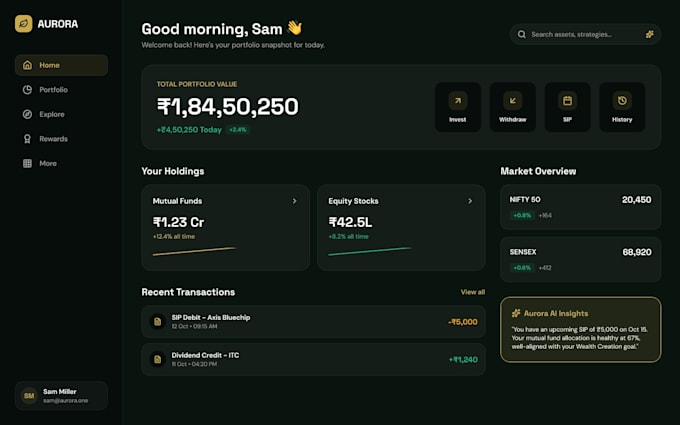Open the Invest quick action

pyautogui.click(x=458, y=107)
